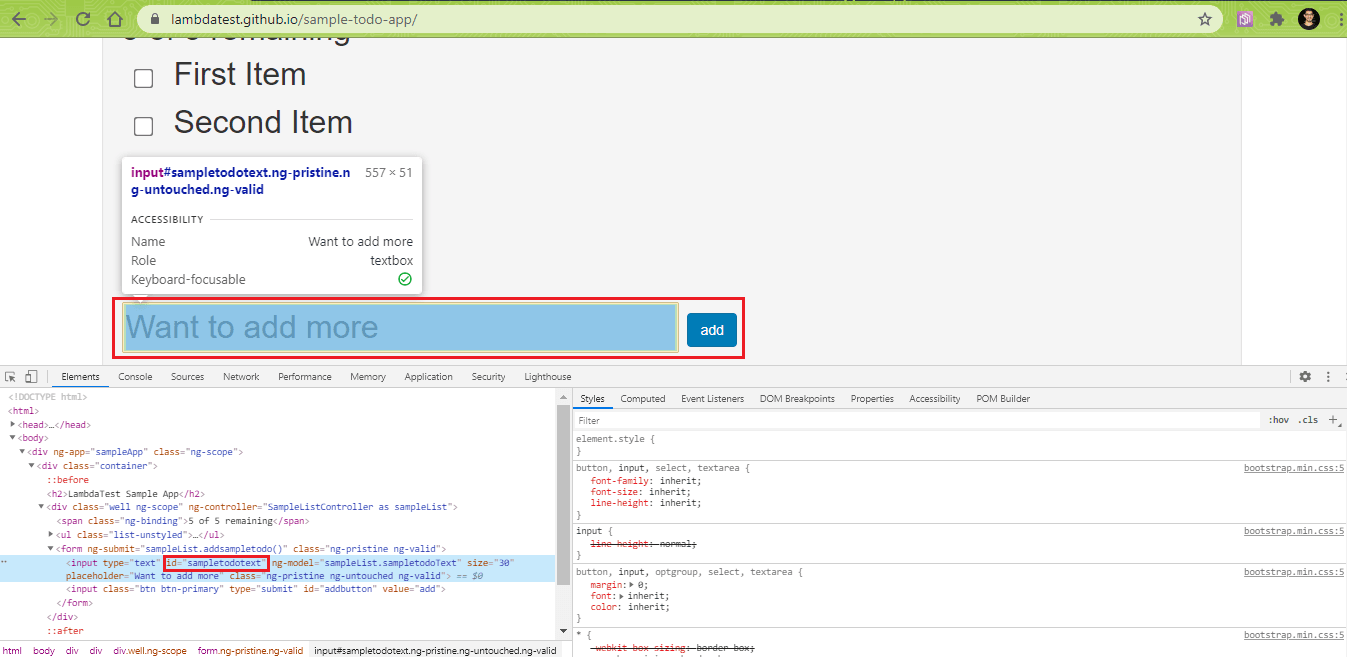
Task: Click the new style rule plus icon
Action: [1333, 421]
